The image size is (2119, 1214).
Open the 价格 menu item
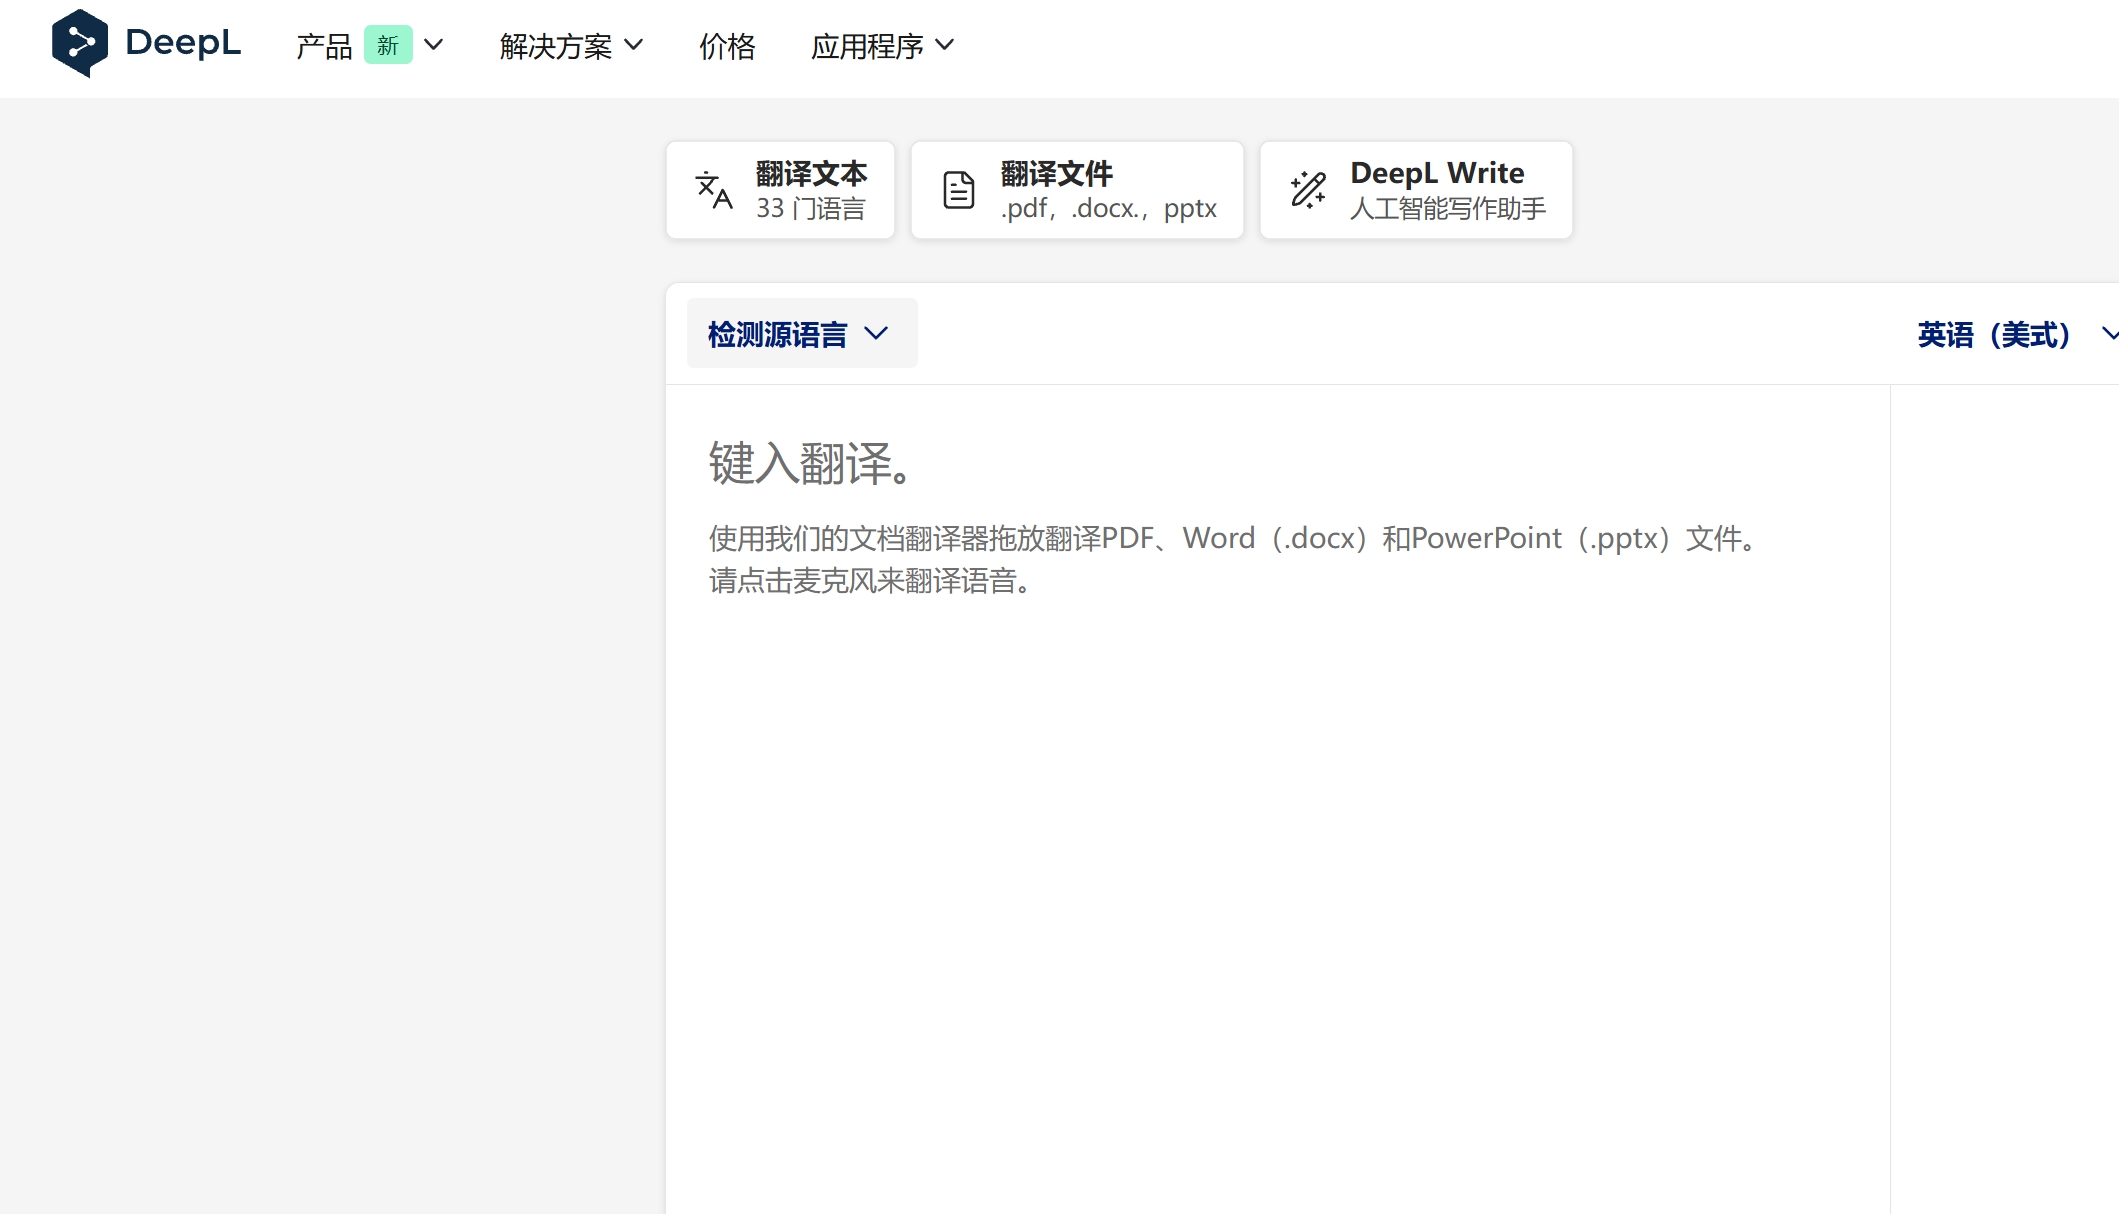[727, 47]
